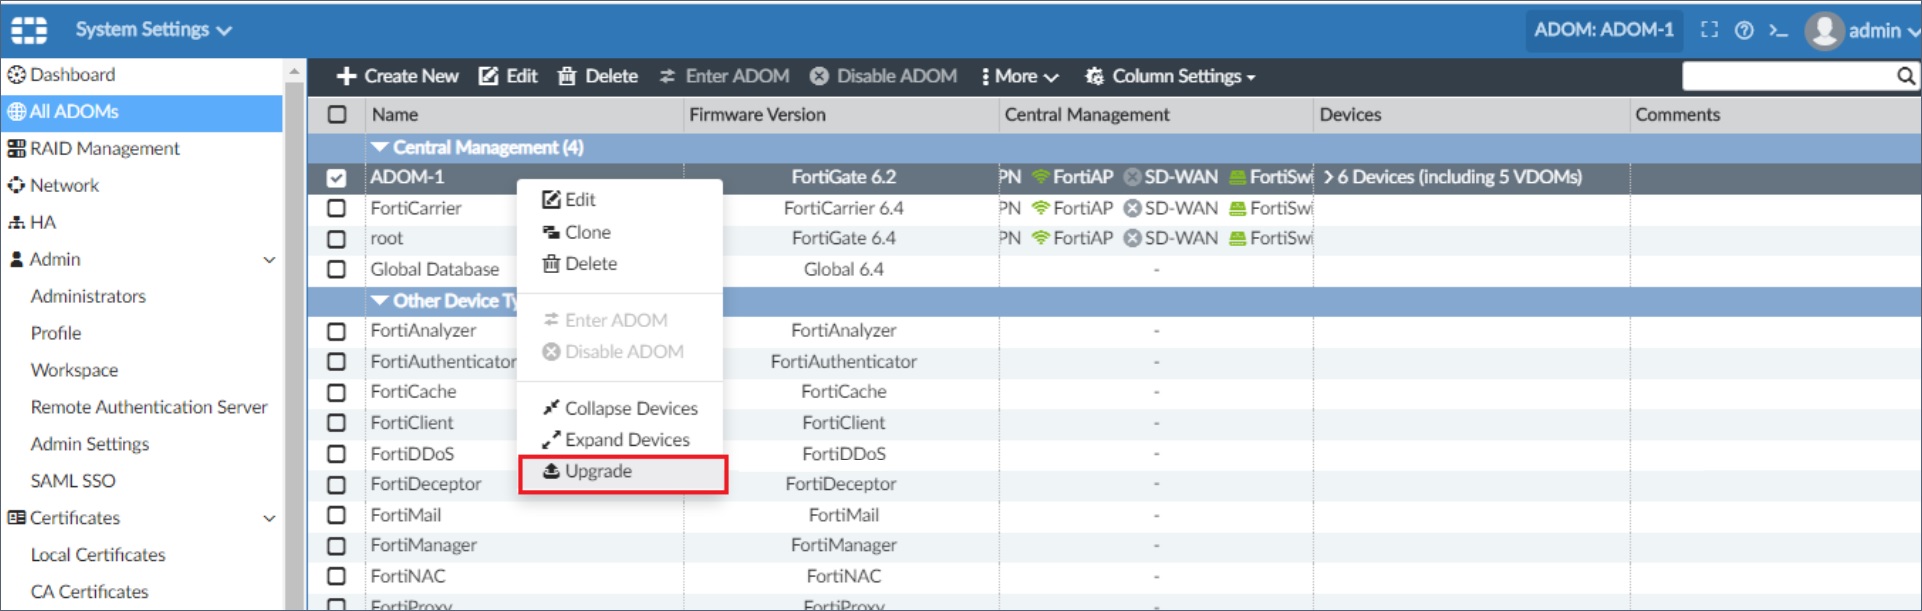
Task: Collapse the Certificates section chevron in the sidebar
Action: 269,518
